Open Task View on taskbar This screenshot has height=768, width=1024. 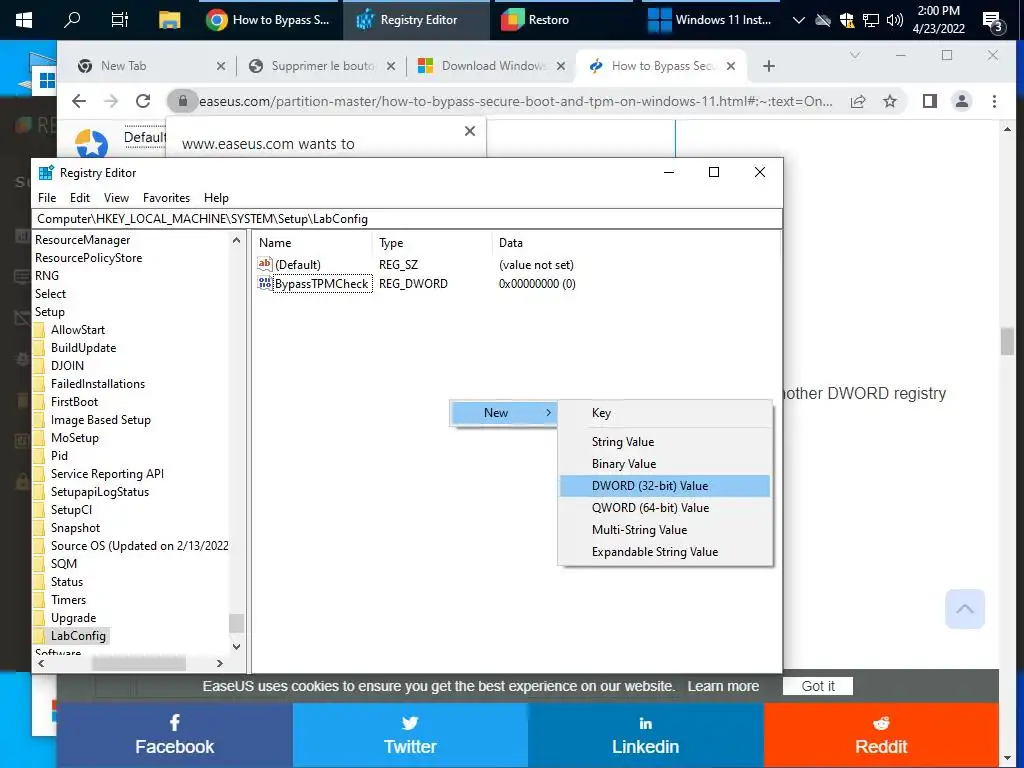pos(120,20)
